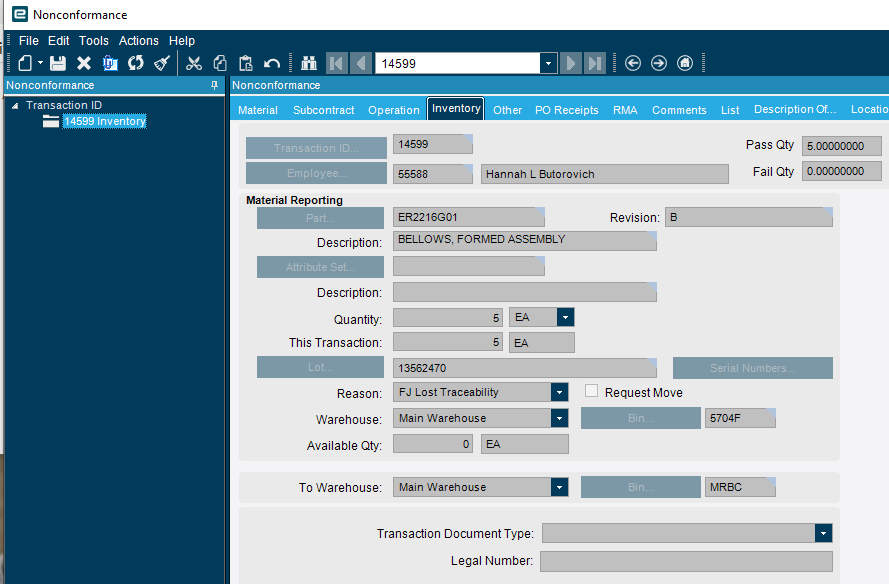Switch to the RMA tab

(x=625, y=110)
